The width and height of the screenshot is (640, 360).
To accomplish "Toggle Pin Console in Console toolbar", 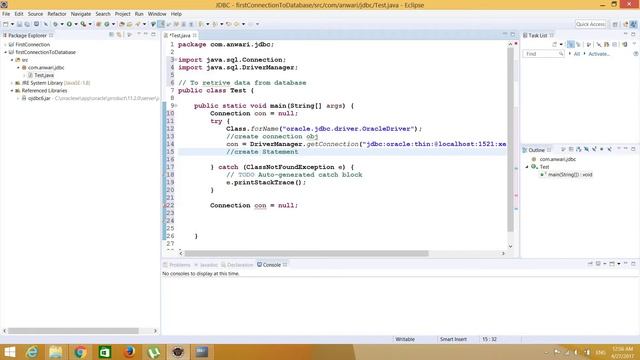I will (x=590, y=264).
